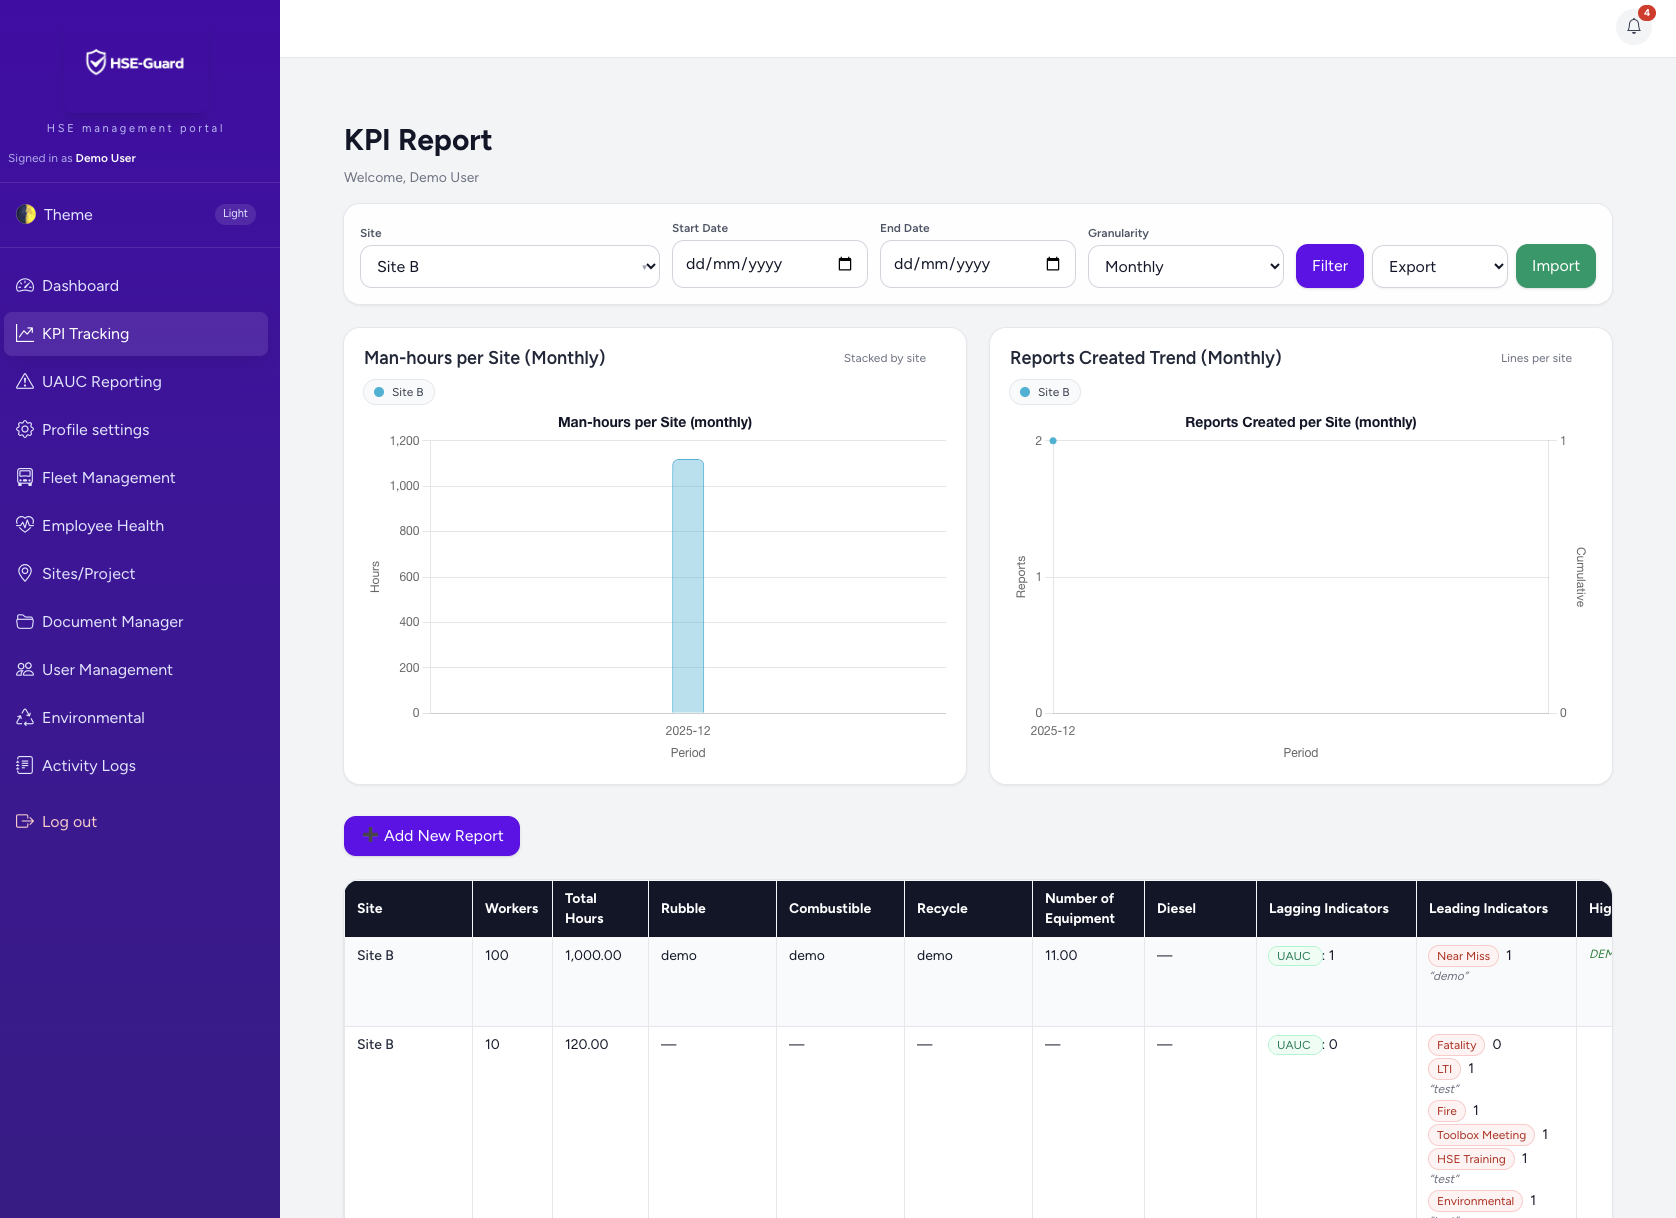The width and height of the screenshot is (1676, 1218).
Task: Open User Management via its people icon
Action: tap(25, 669)
